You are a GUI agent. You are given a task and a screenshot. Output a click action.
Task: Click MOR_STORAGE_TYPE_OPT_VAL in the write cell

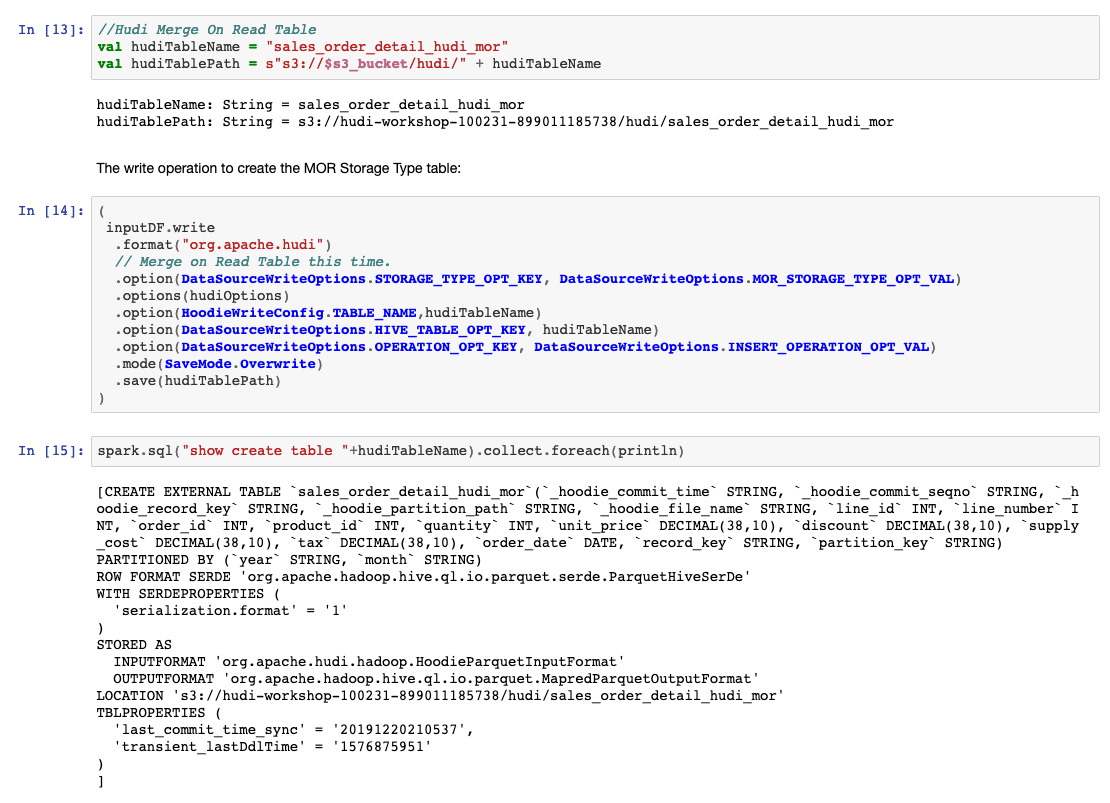click(853, 279)
